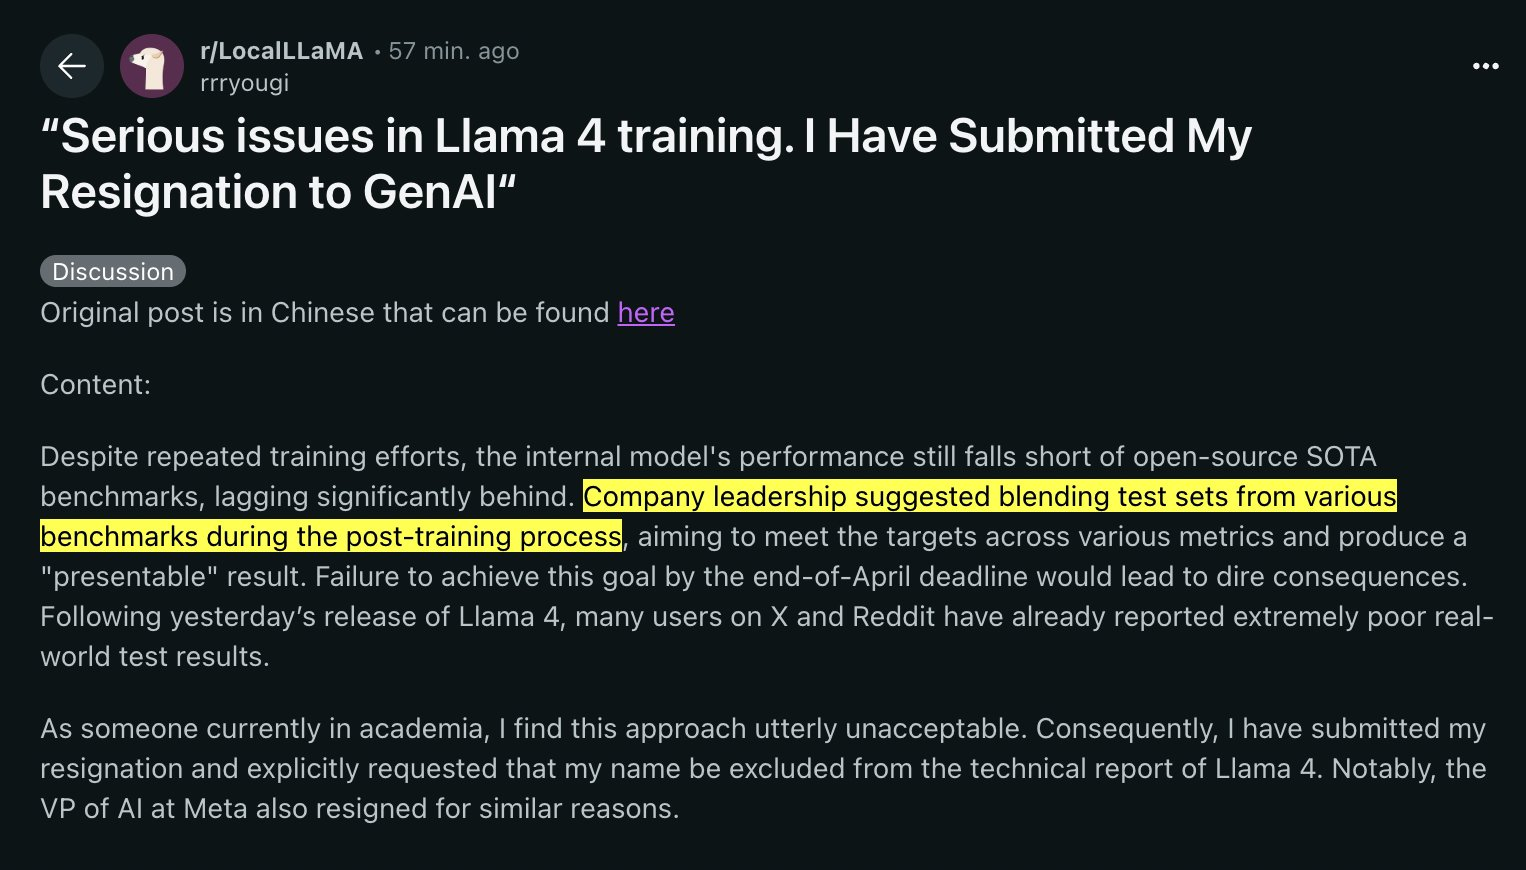Click the back arrow button
The width and height of the screenshot is (1526, 870).
71,66
